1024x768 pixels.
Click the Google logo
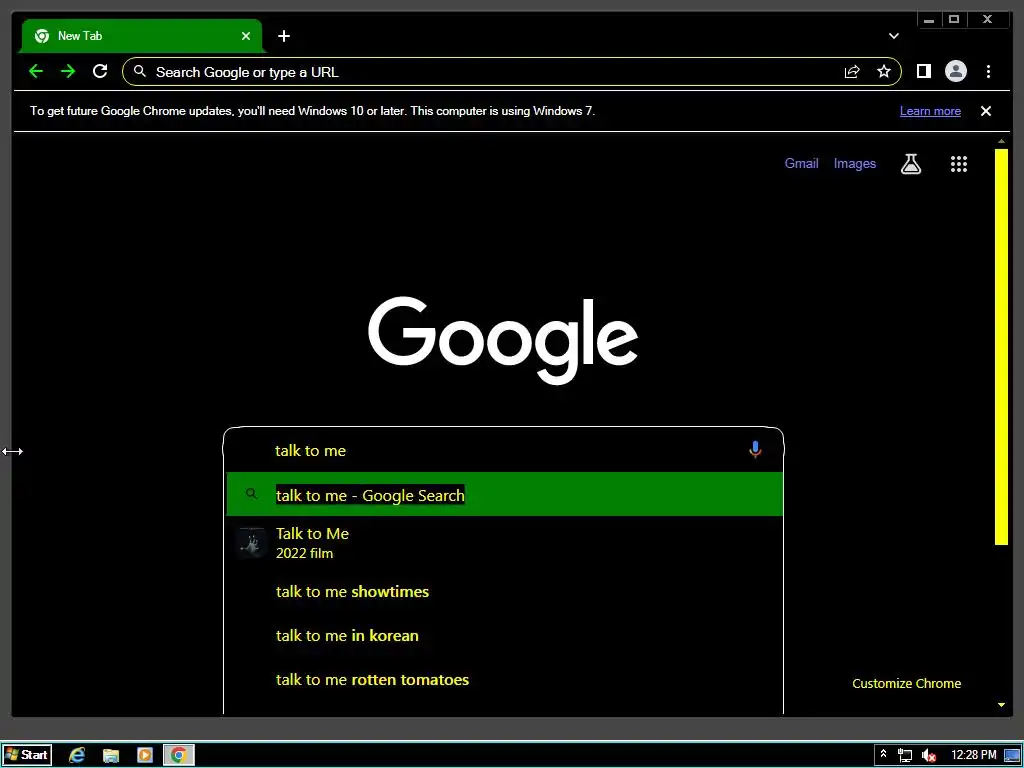503,340
